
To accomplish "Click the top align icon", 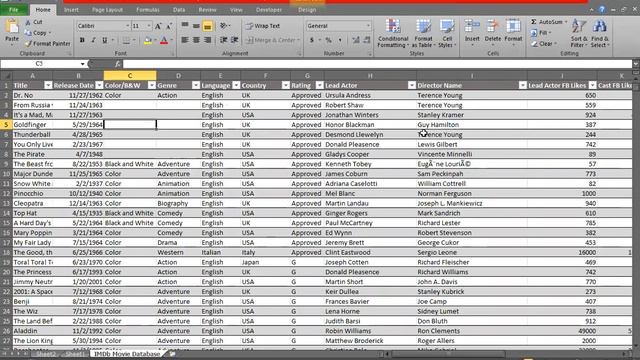I will click(185, 26).
